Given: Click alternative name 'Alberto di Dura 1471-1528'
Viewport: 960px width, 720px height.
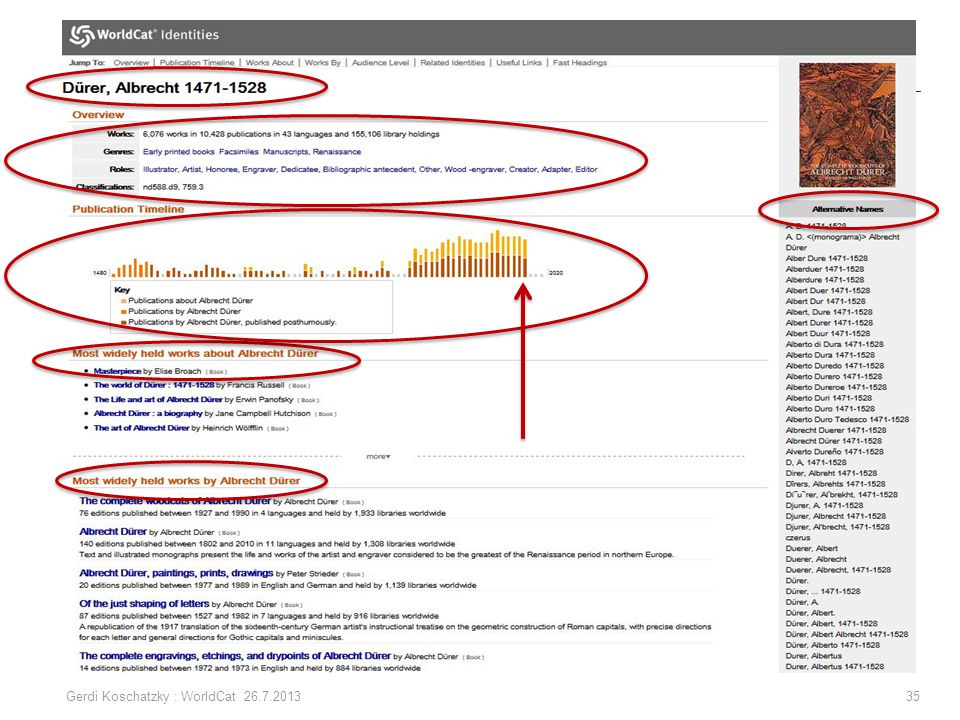Looking at the screenshot, I should pos(834,345).
